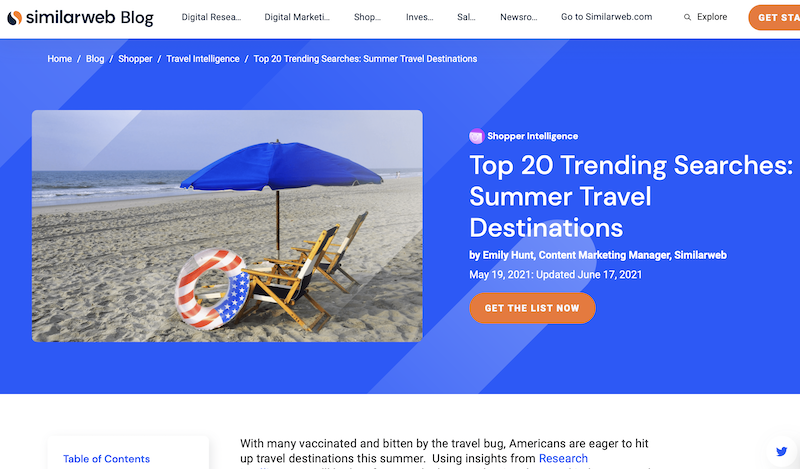
Task: Open the Investor menu item
Action: (419, 17)
